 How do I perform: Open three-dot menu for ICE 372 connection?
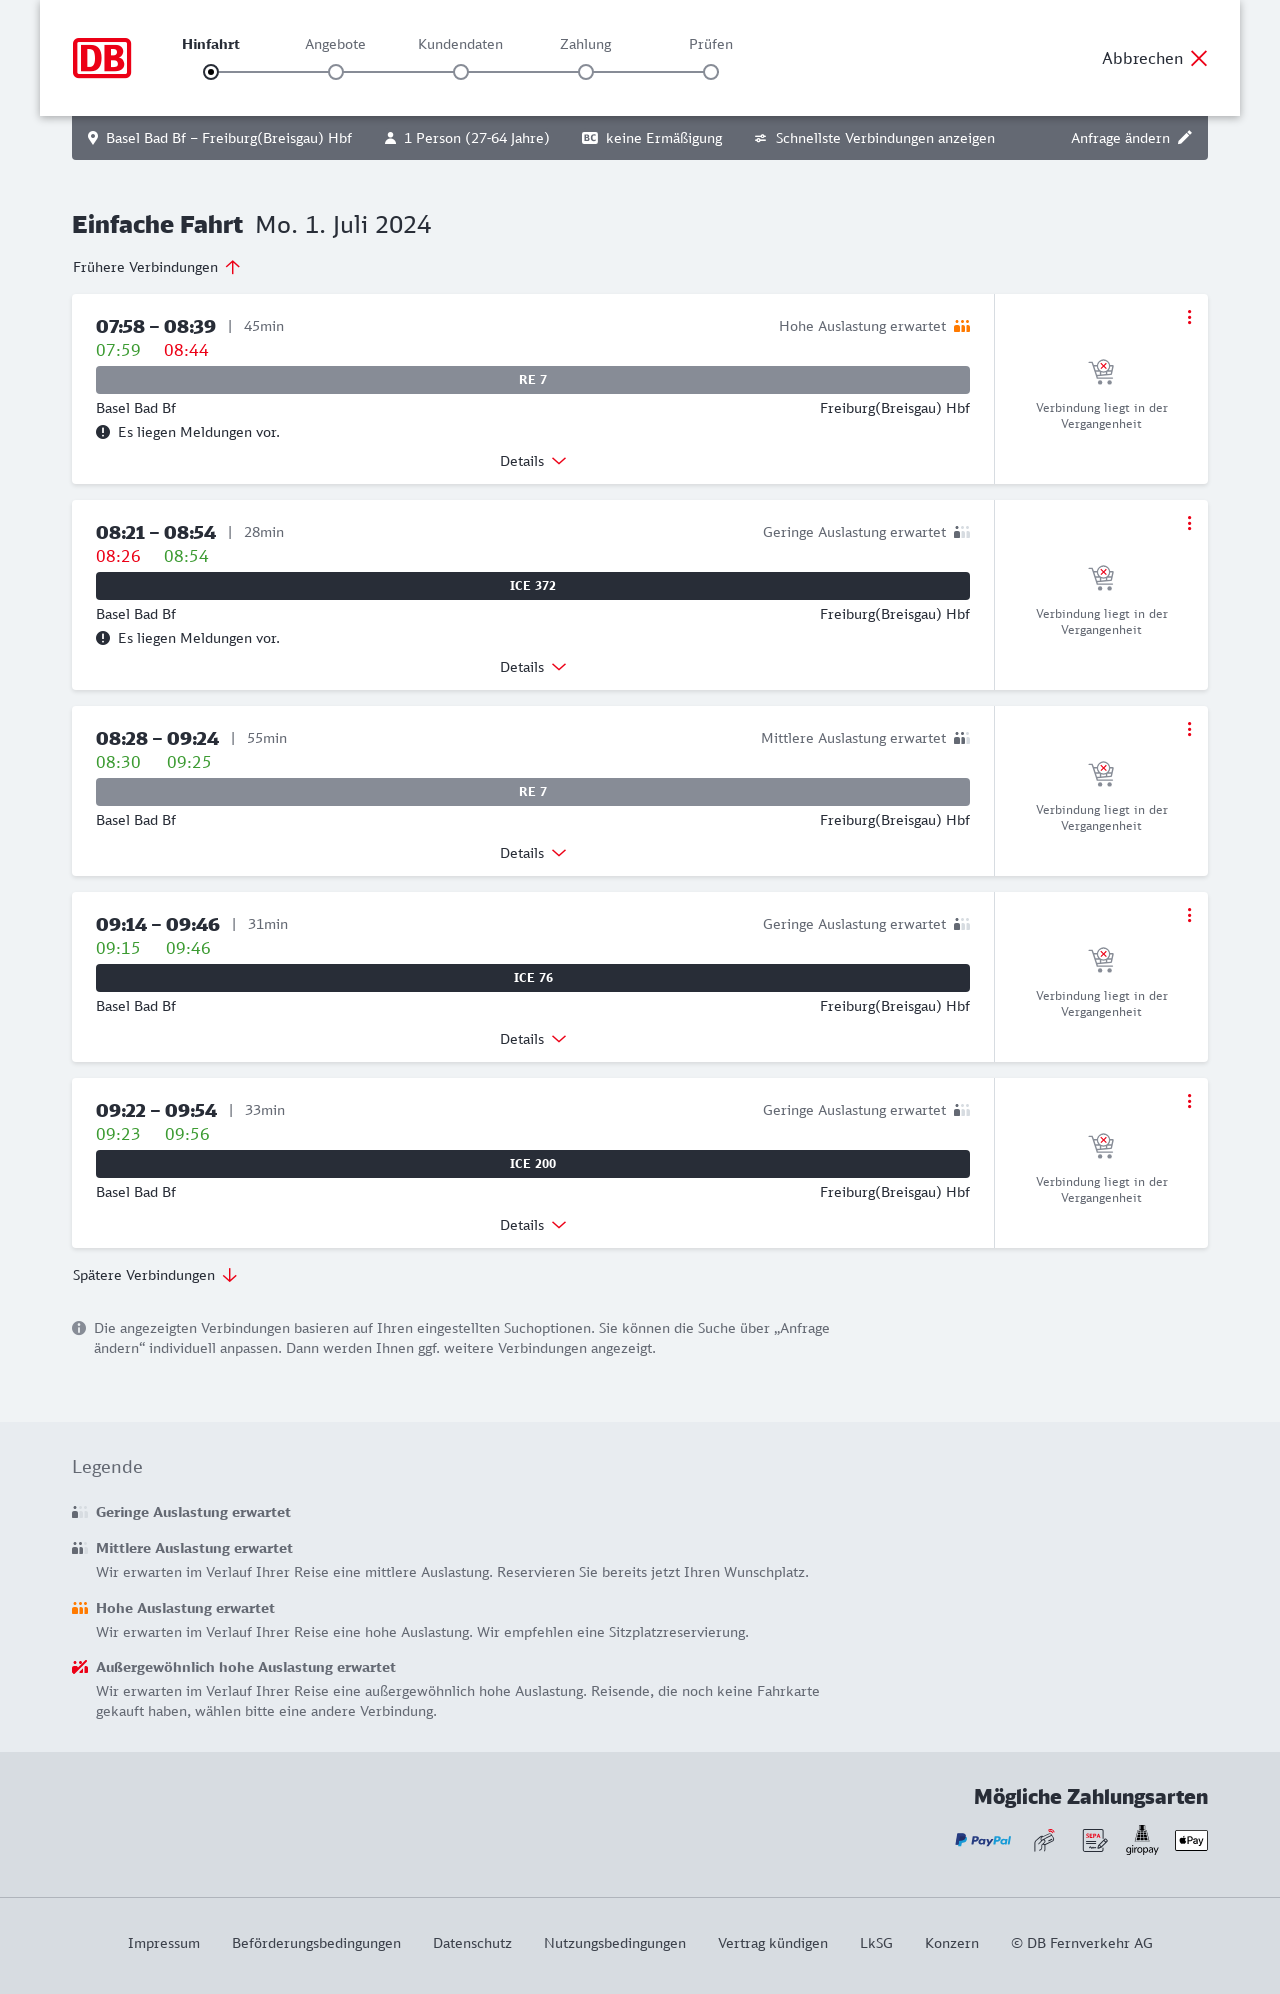[1189, 523]
